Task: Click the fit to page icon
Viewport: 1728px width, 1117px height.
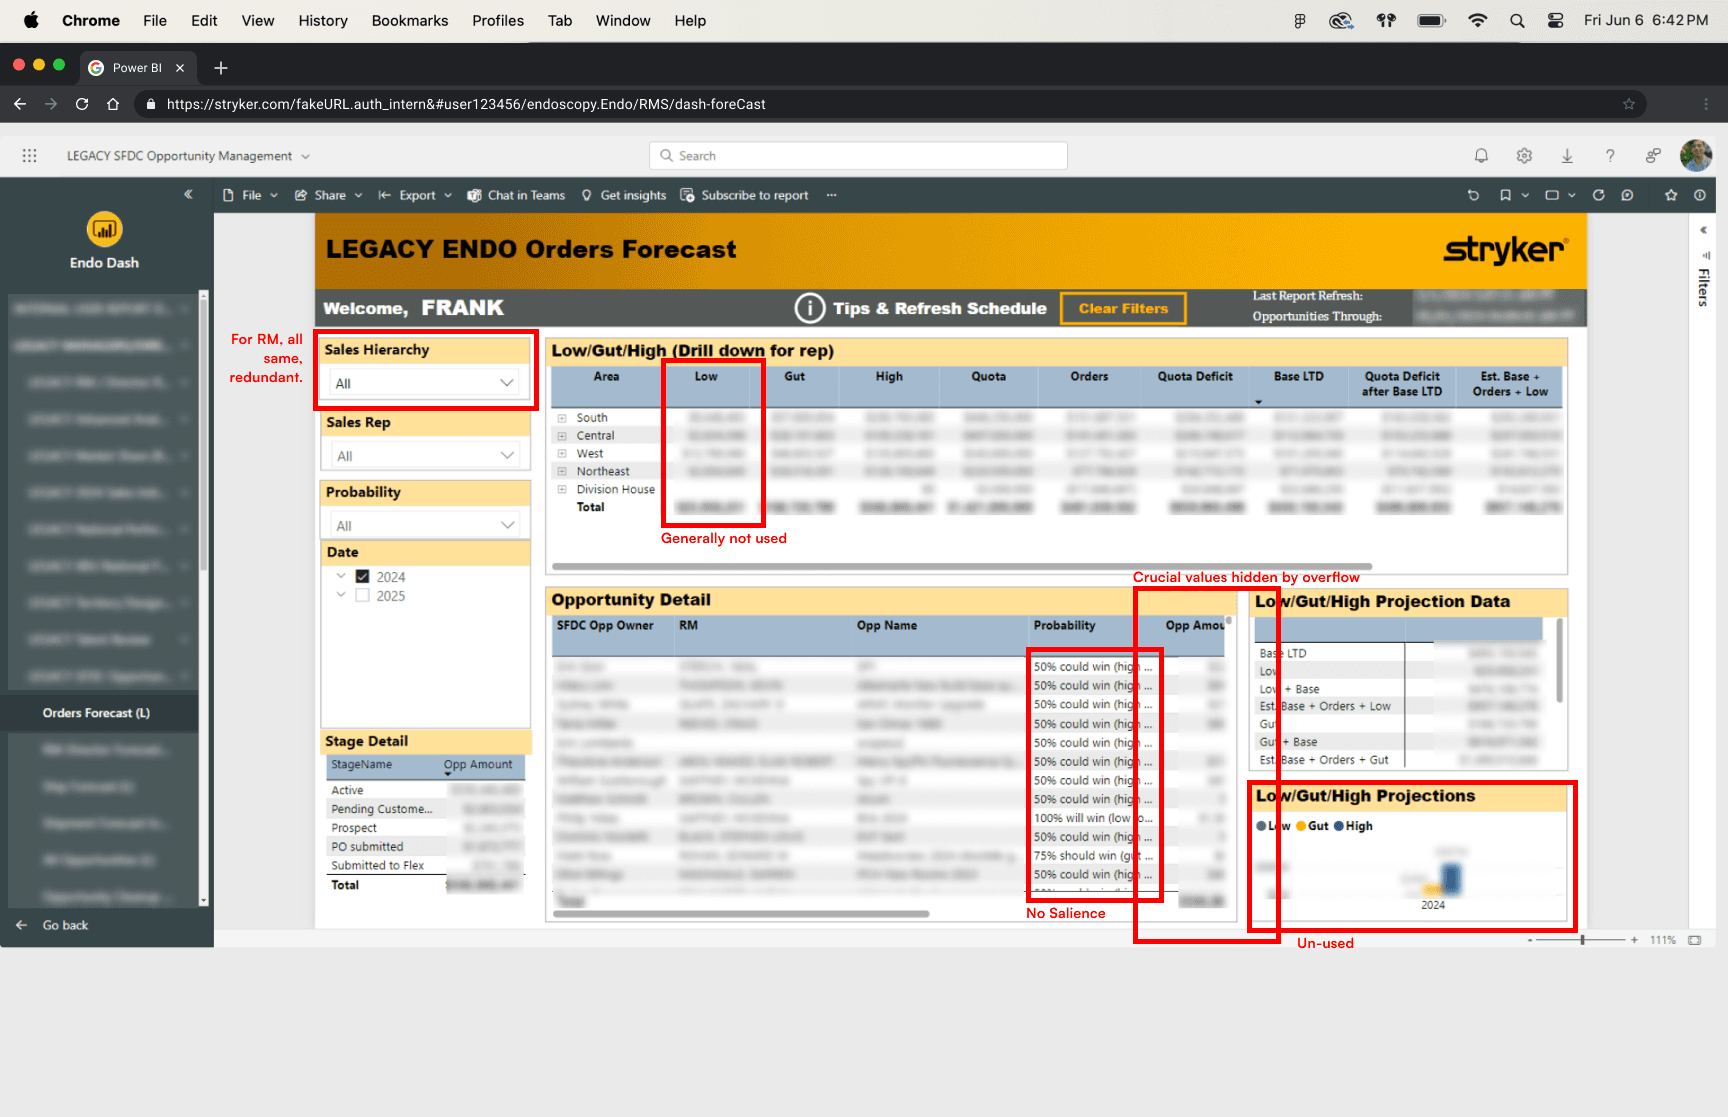Action: (x=1694, y=940)
